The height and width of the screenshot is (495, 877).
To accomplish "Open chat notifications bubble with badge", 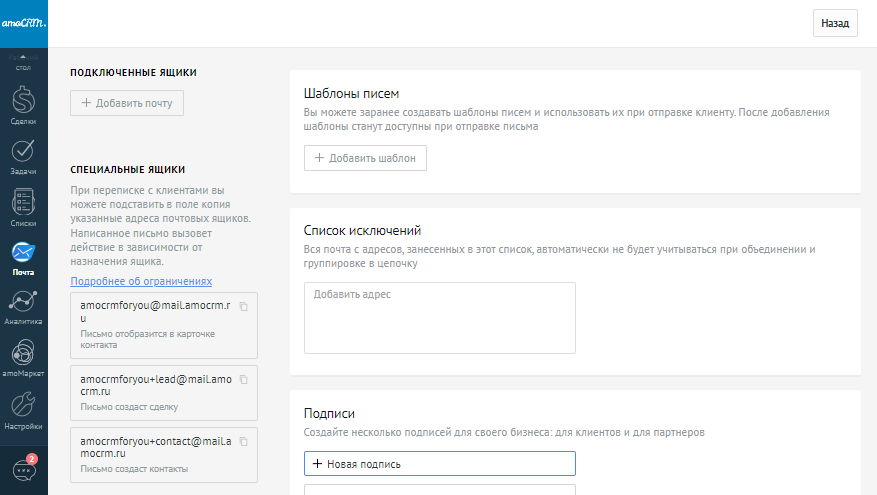I will [23, 469].
